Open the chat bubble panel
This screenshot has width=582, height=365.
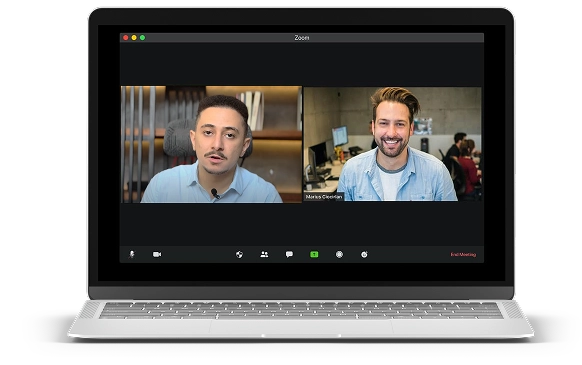(289, 254)
